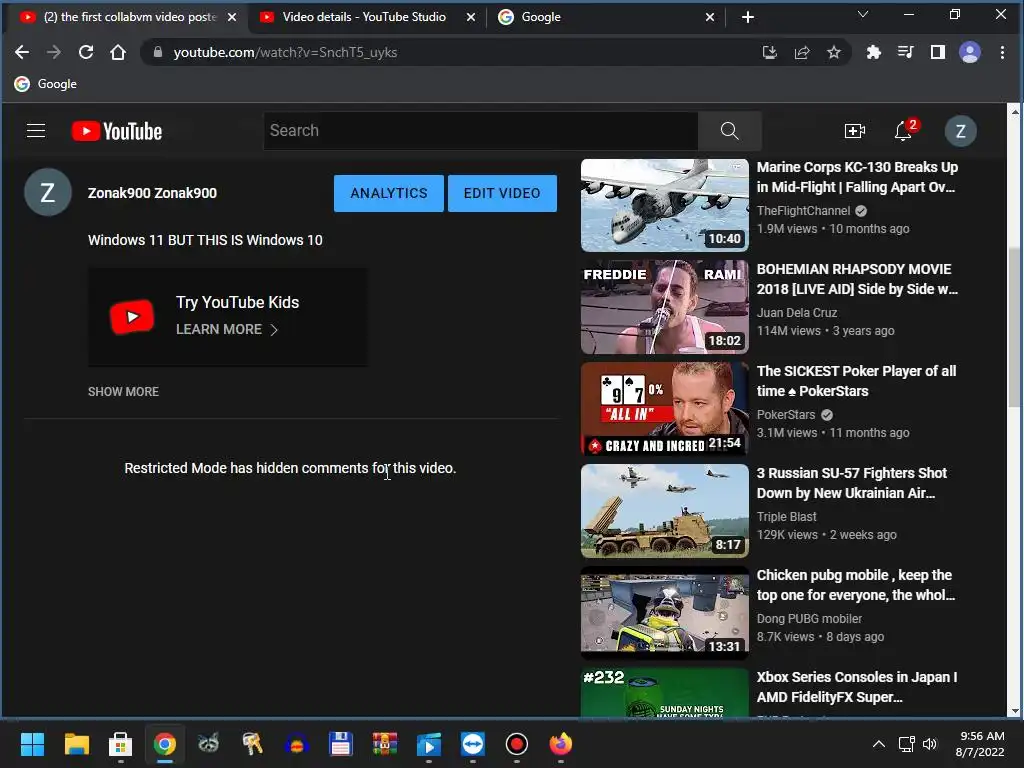This screenshot has width=1024, height=768.
Task: Open a new browser tab
Action: tap(748, 17)
